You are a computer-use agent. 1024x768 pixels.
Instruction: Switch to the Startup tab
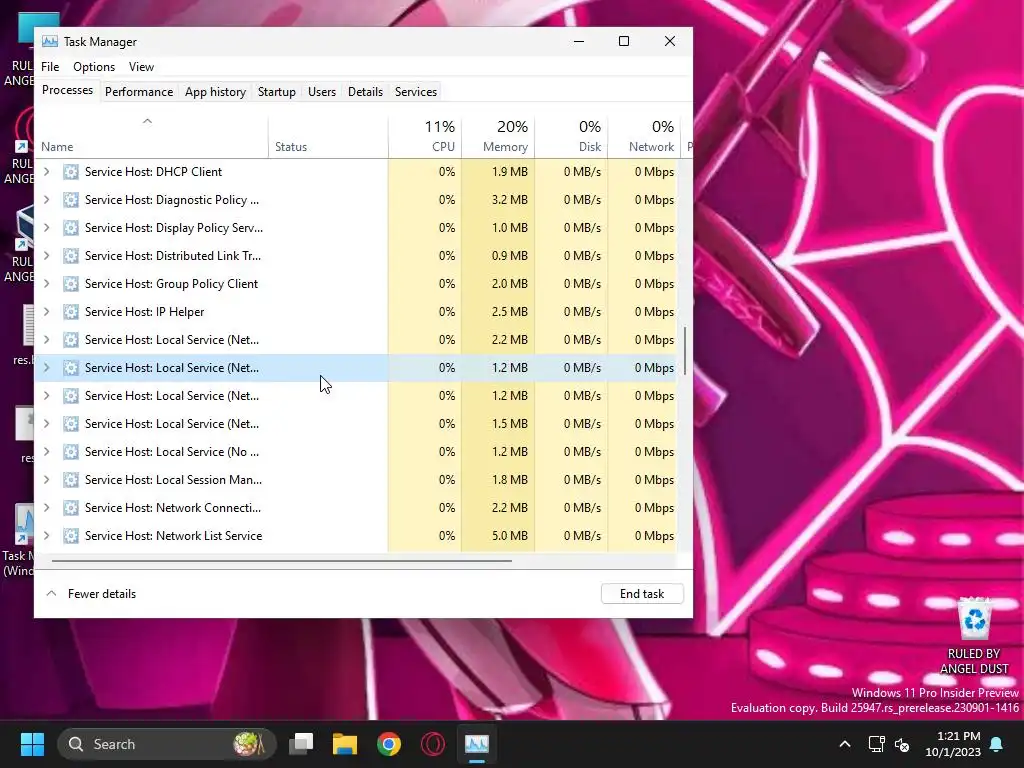click(277, 91)
